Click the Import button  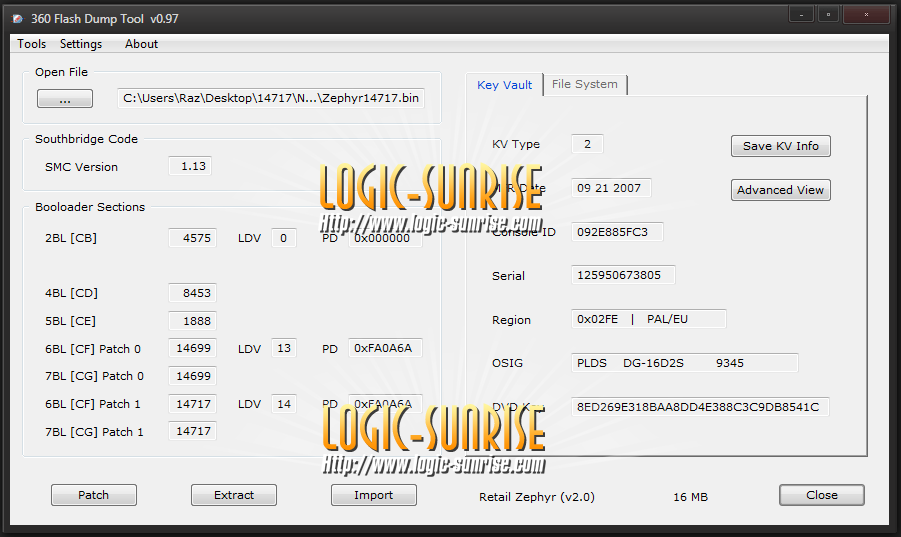tap(374, 495)
